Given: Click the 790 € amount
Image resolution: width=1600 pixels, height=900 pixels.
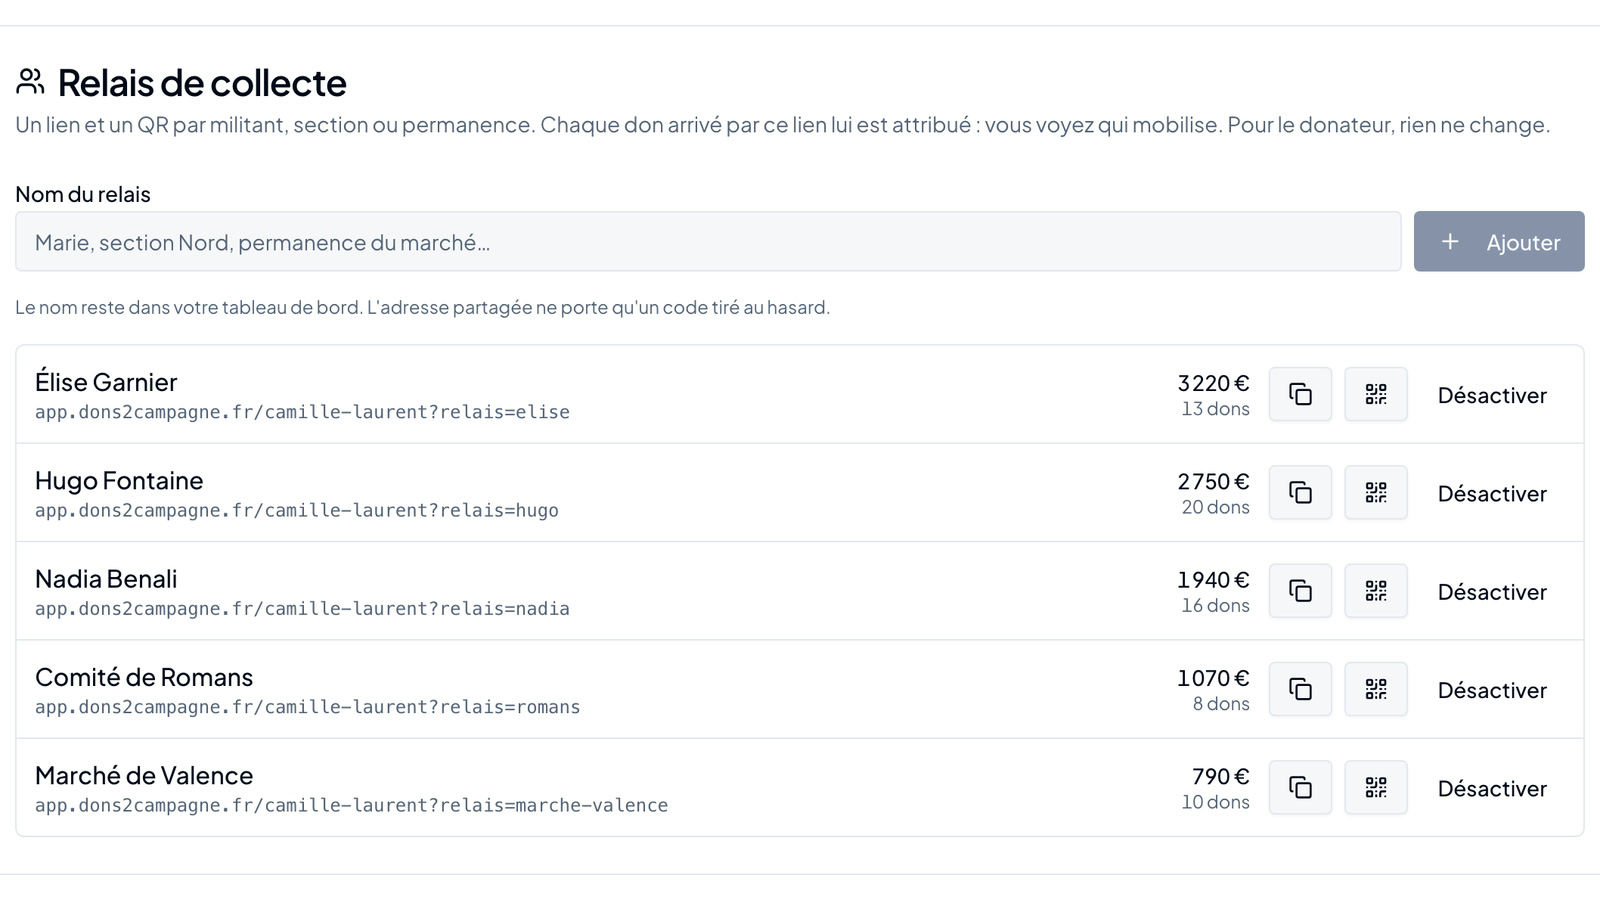Looking at the screenshot, I should point(1220,776).
